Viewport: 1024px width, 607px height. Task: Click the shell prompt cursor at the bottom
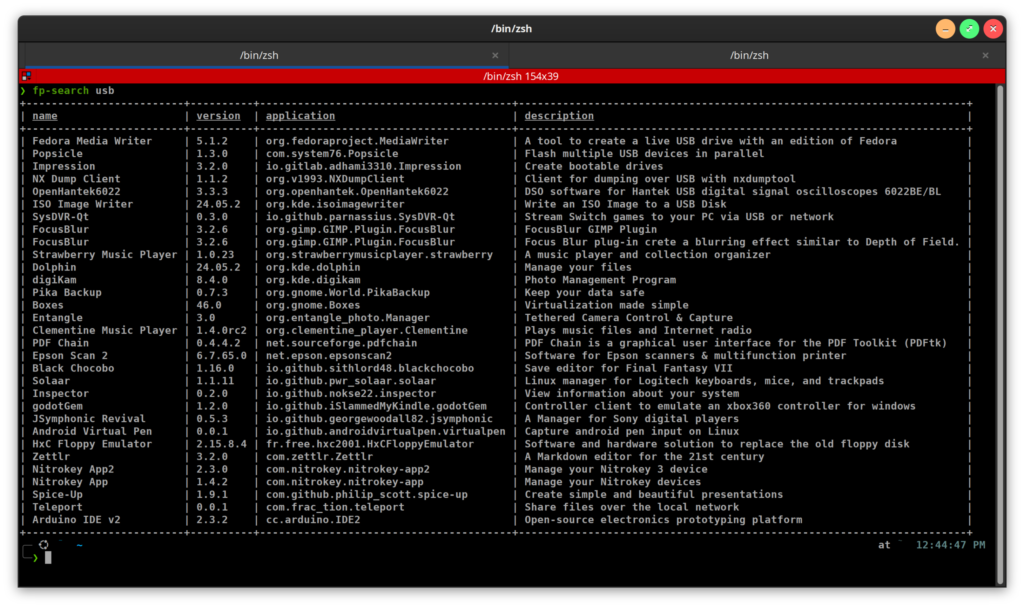47,557
